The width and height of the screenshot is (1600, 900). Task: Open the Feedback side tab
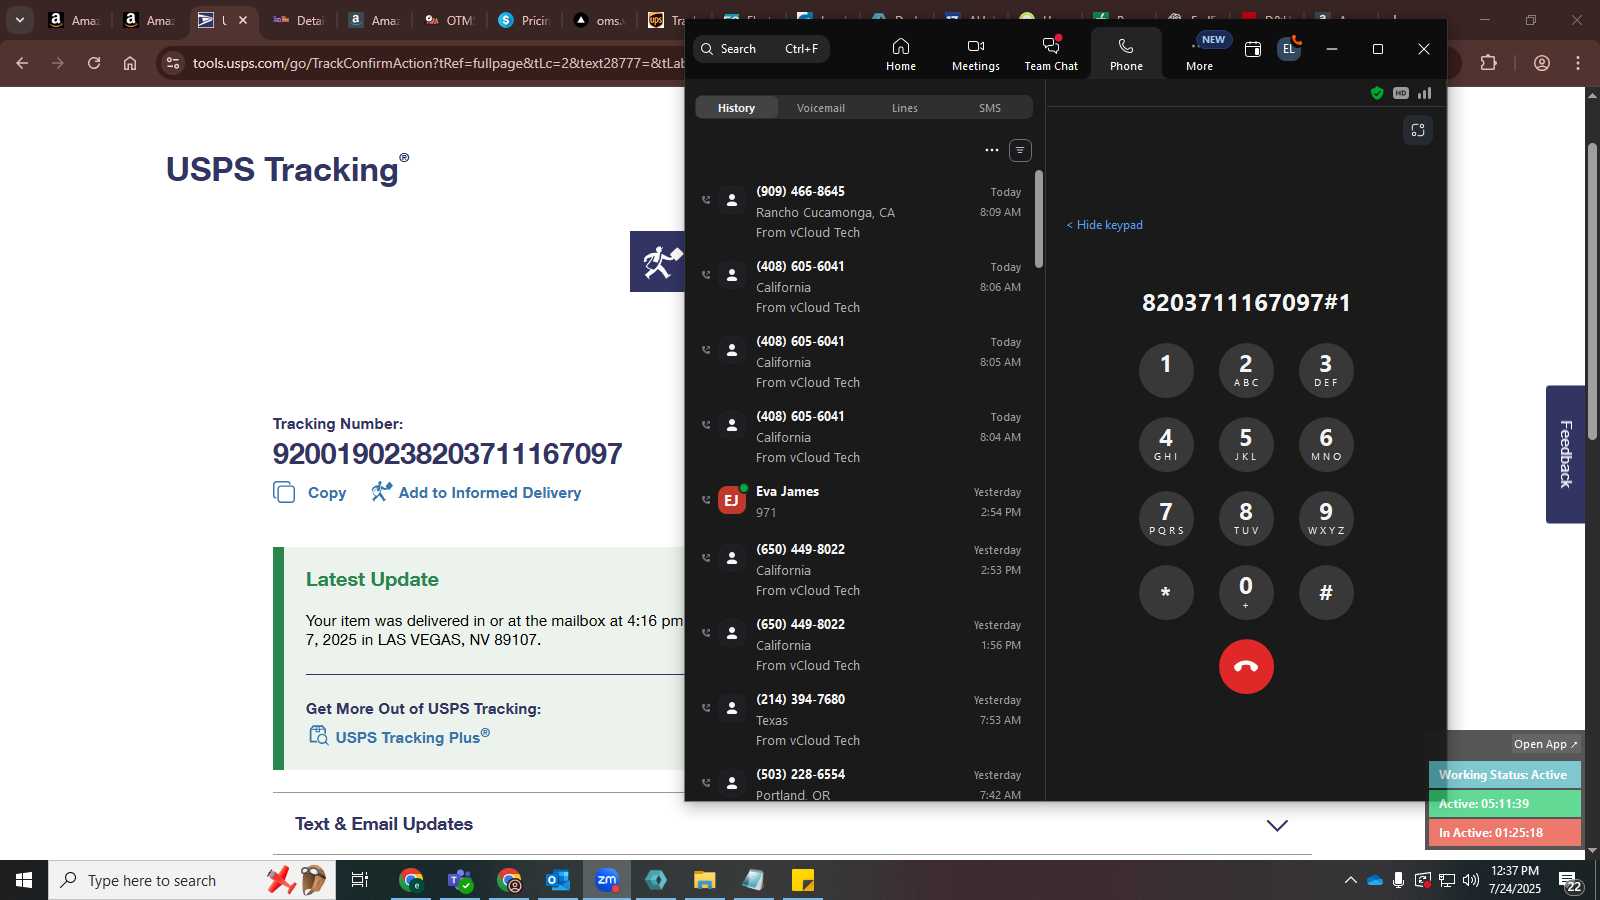pyautogui.click(x=1565, y=454)
